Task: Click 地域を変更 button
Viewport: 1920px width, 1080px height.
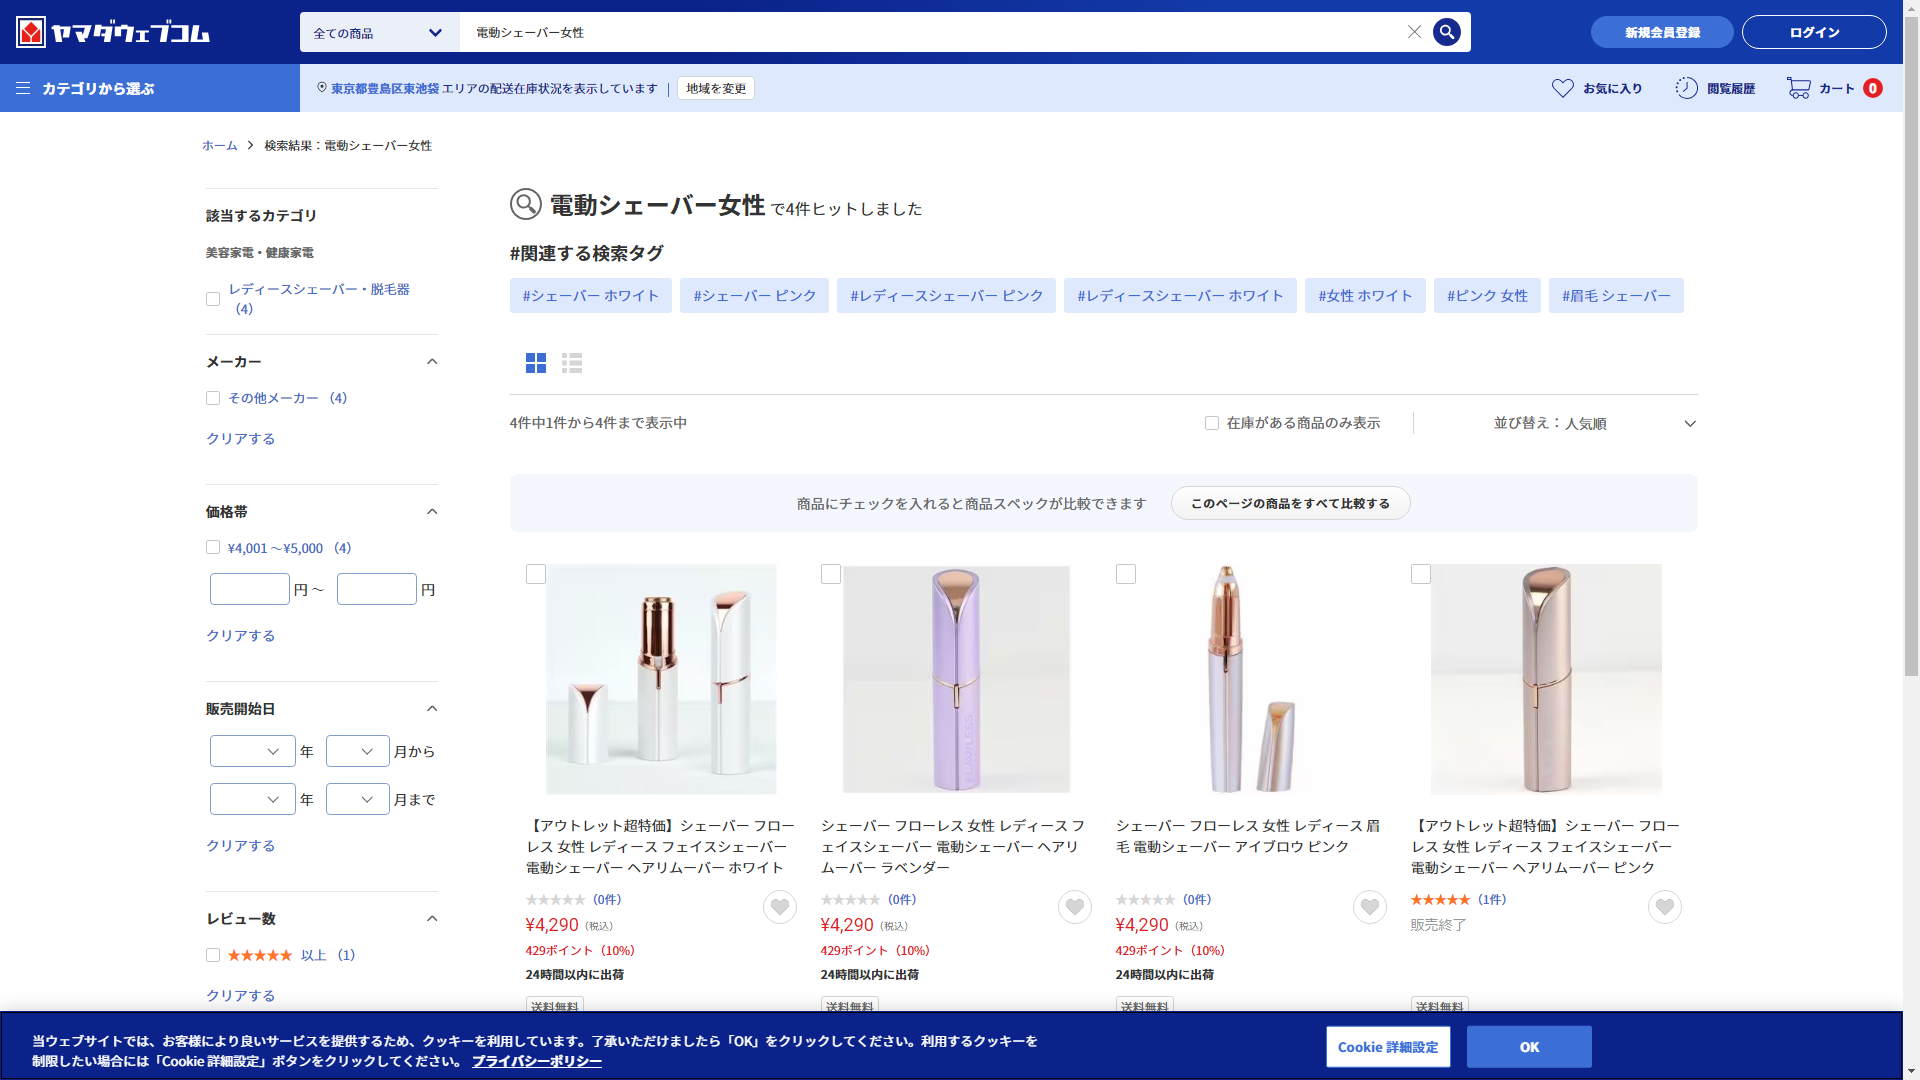Action: coord(716,88)
